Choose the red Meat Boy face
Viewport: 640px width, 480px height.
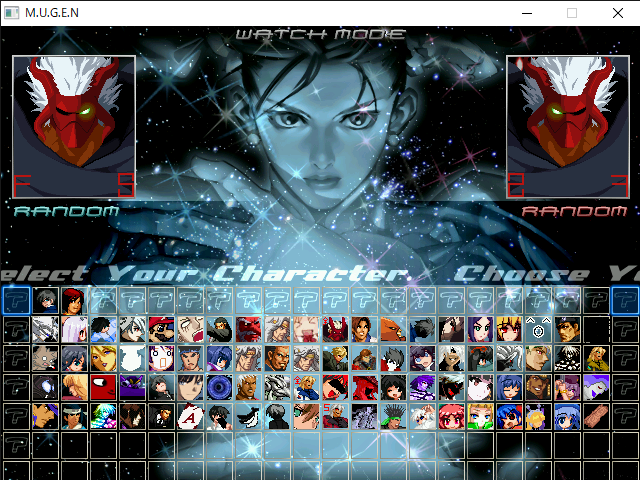pos(103,387)
